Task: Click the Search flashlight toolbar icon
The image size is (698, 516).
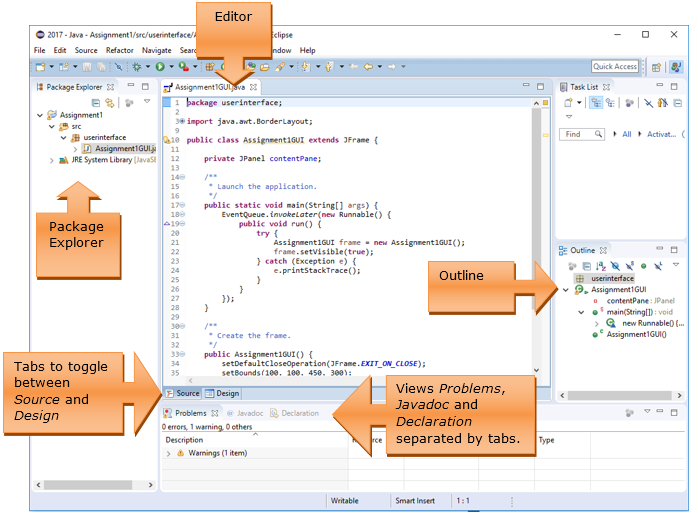Action: [280, 67]
